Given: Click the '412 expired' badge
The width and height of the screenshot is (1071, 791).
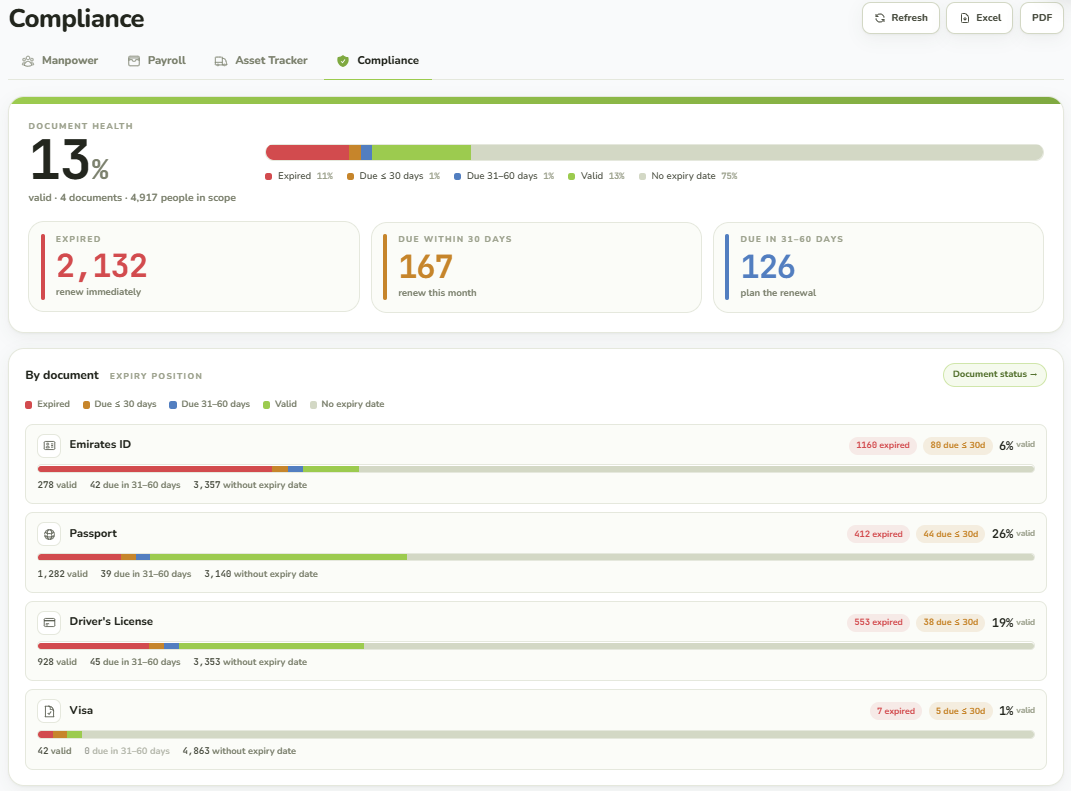Looking at the screenshot, I should coord(878,534).
